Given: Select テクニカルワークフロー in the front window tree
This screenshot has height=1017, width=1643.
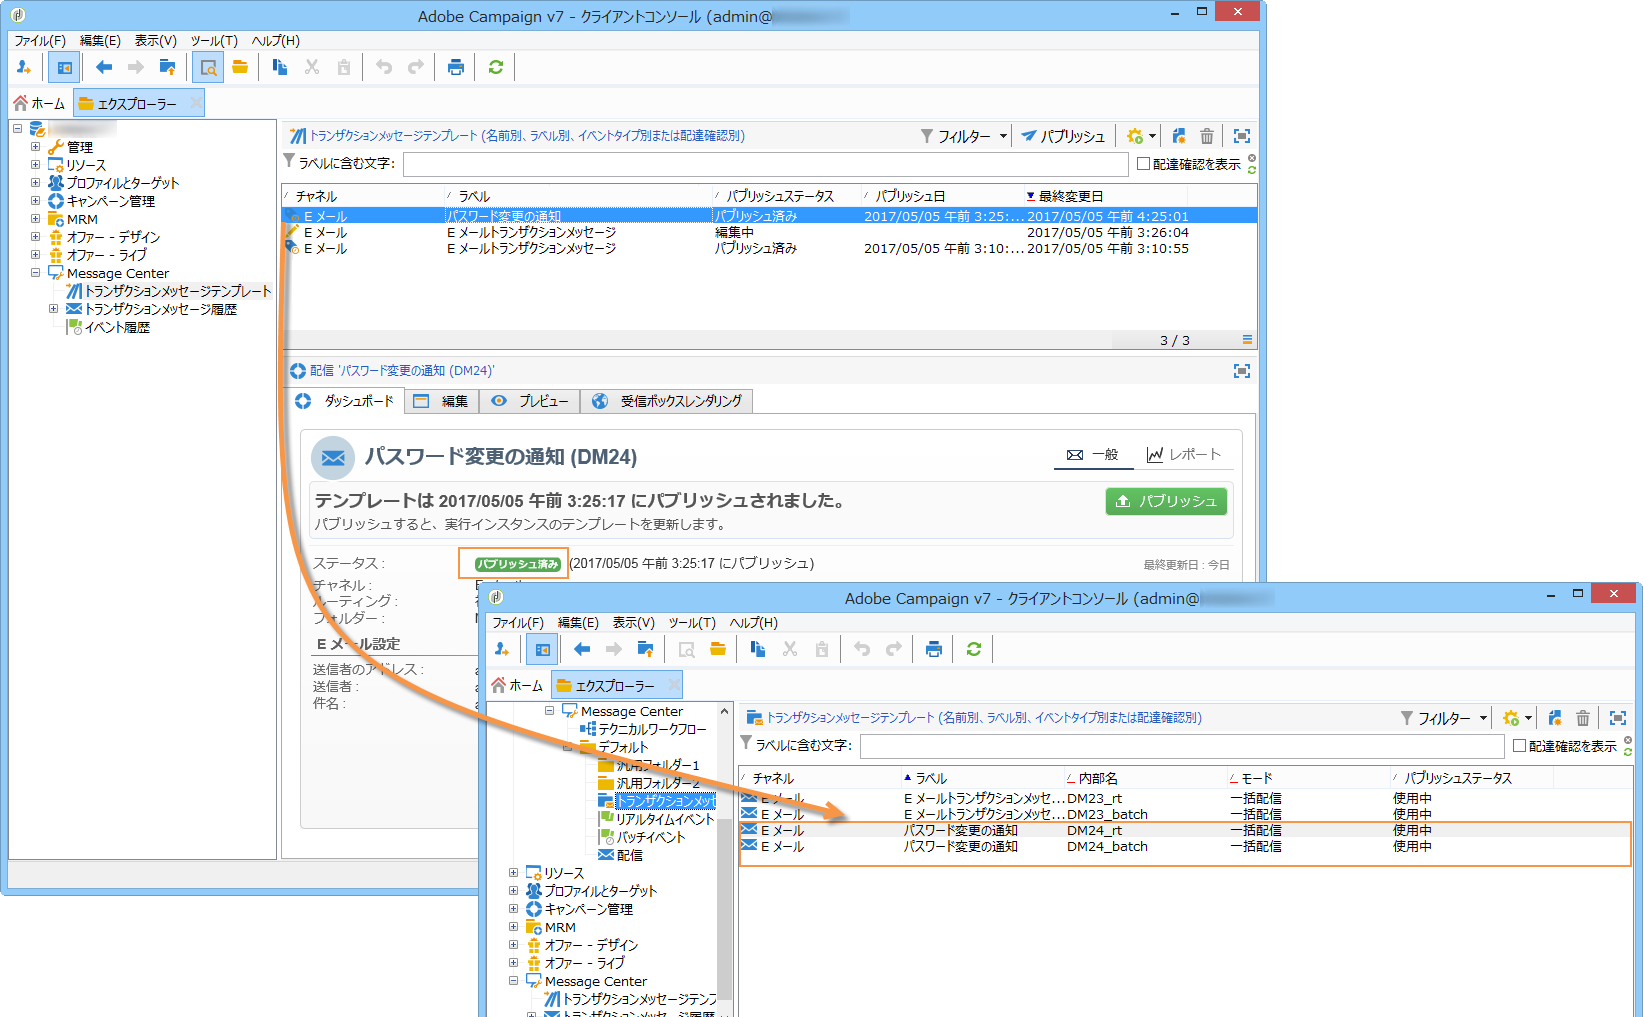Looking at the screenshot, I should 652,729.
